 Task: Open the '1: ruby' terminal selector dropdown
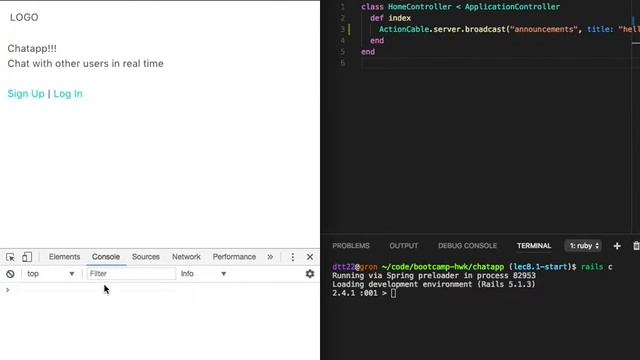coord(584,246)
